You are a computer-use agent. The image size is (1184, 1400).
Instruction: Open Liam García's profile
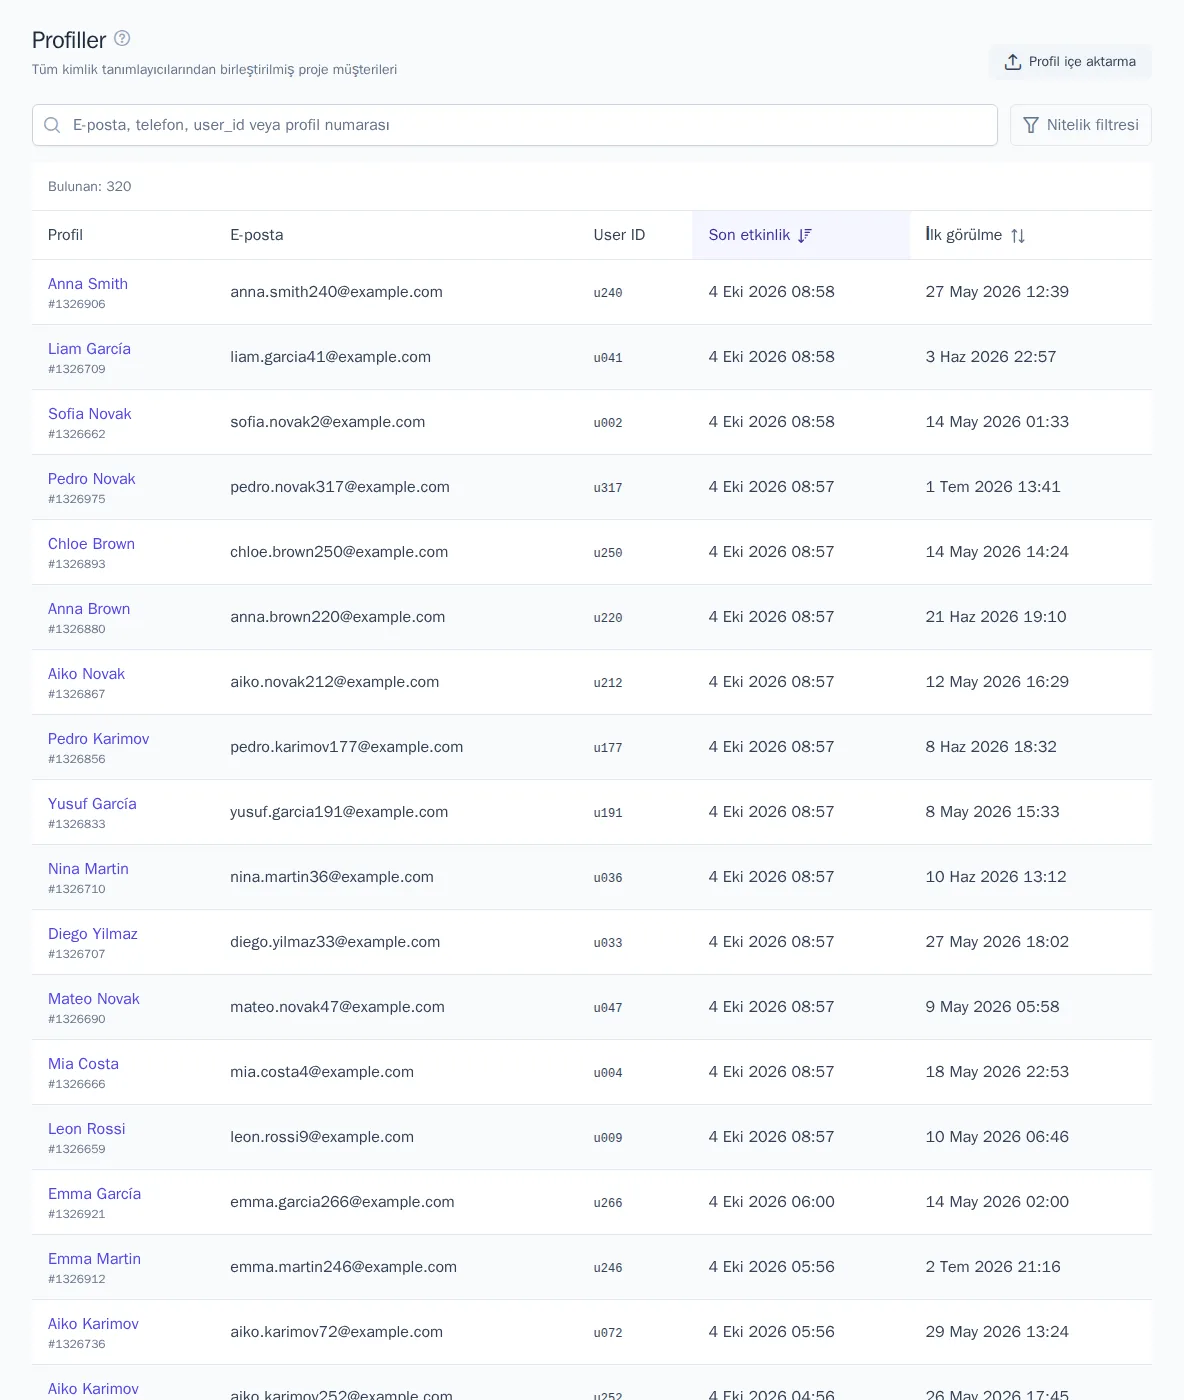coord(89,349)
